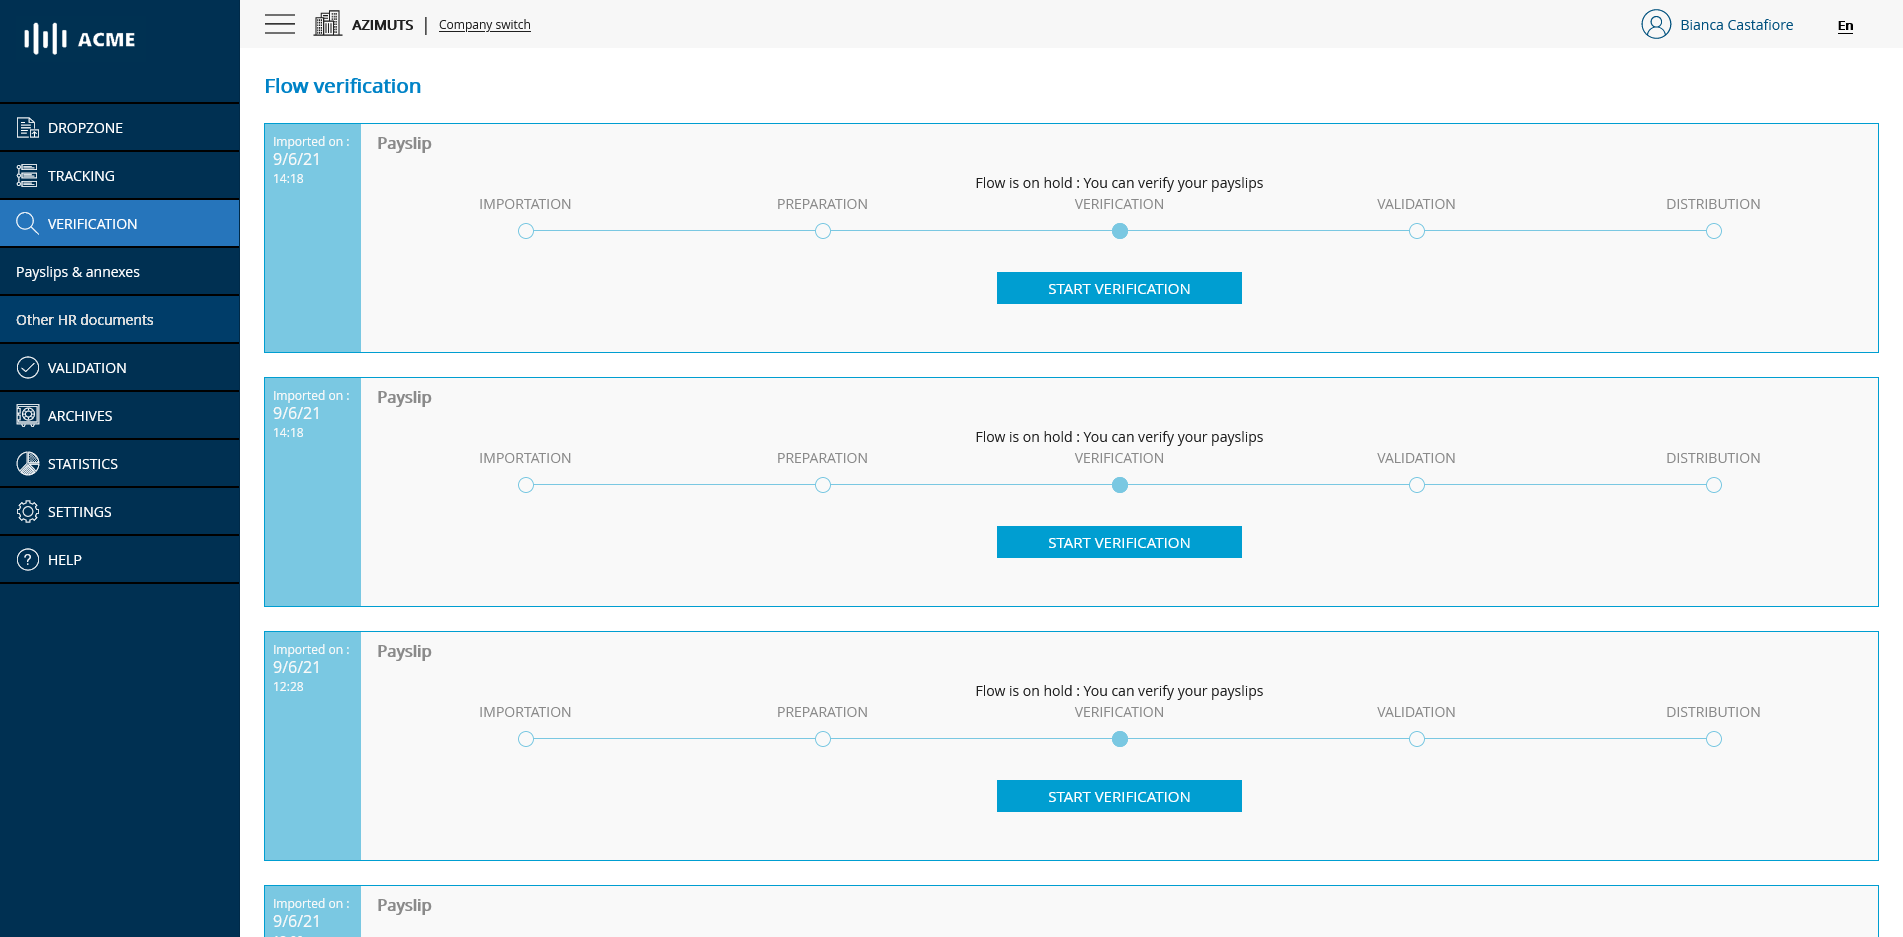Open the user profile avatar icon

click(1656, 24)
